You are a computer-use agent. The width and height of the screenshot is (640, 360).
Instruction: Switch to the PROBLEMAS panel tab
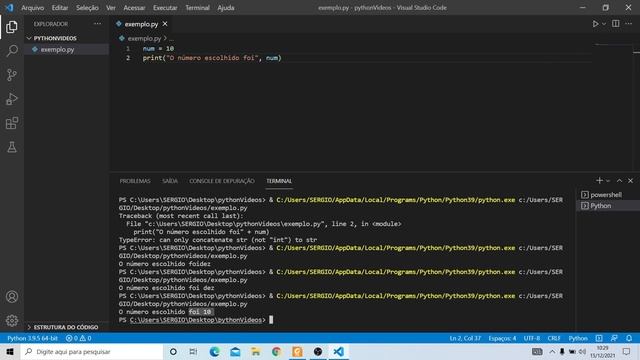(135, 181)
